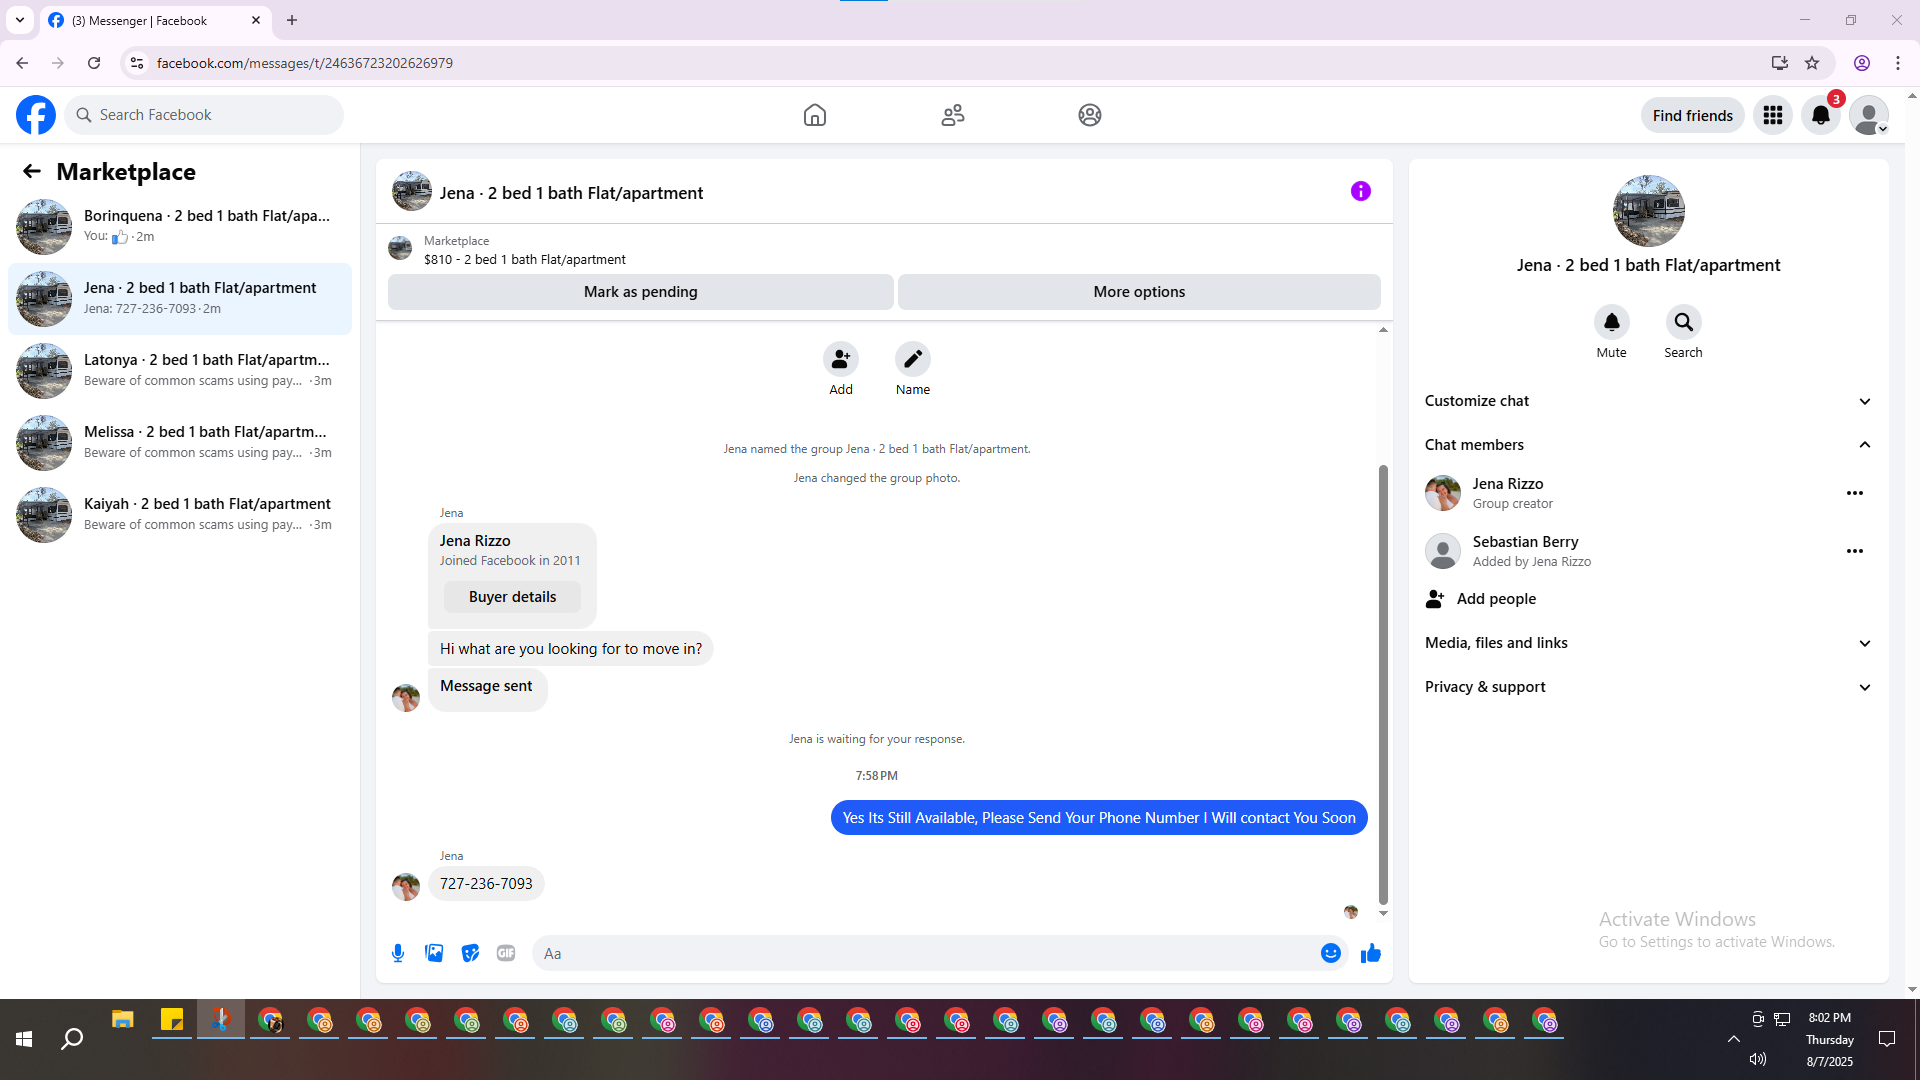Show hidden system tray icons
Screen dimensions: 1920x1080
(x=1734, y=1039)
